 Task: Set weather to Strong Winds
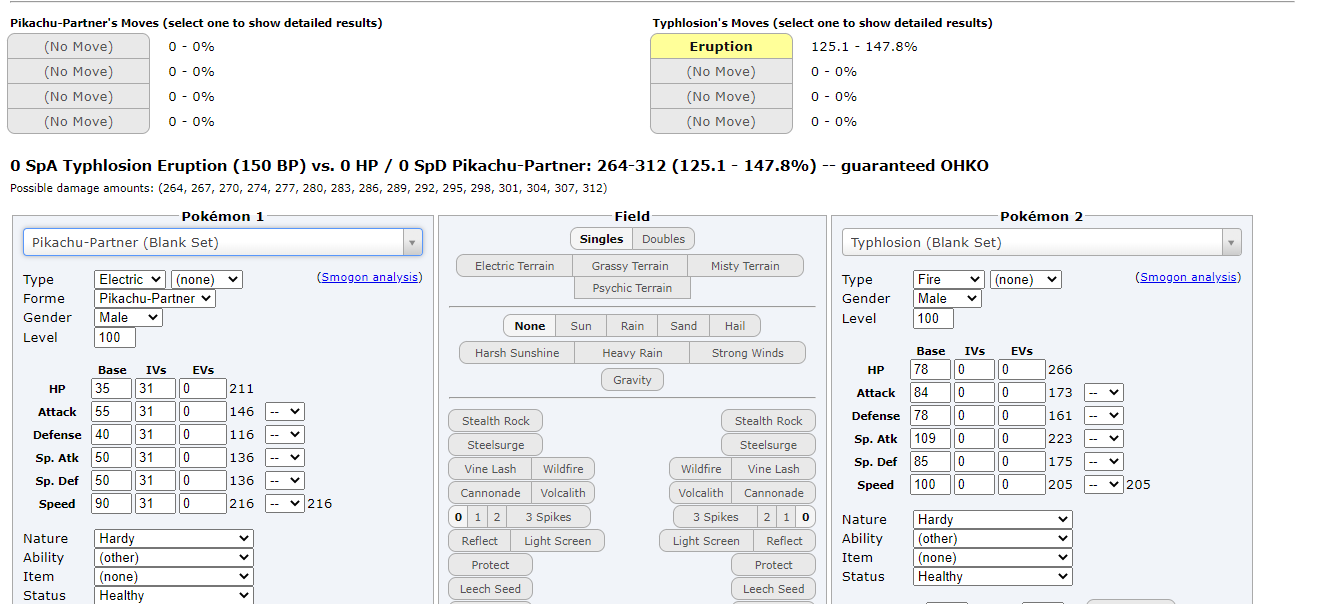747,353
